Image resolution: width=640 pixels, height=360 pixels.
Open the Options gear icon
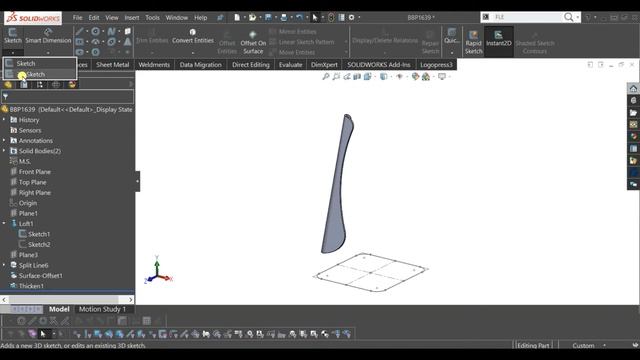pos(351,17)
